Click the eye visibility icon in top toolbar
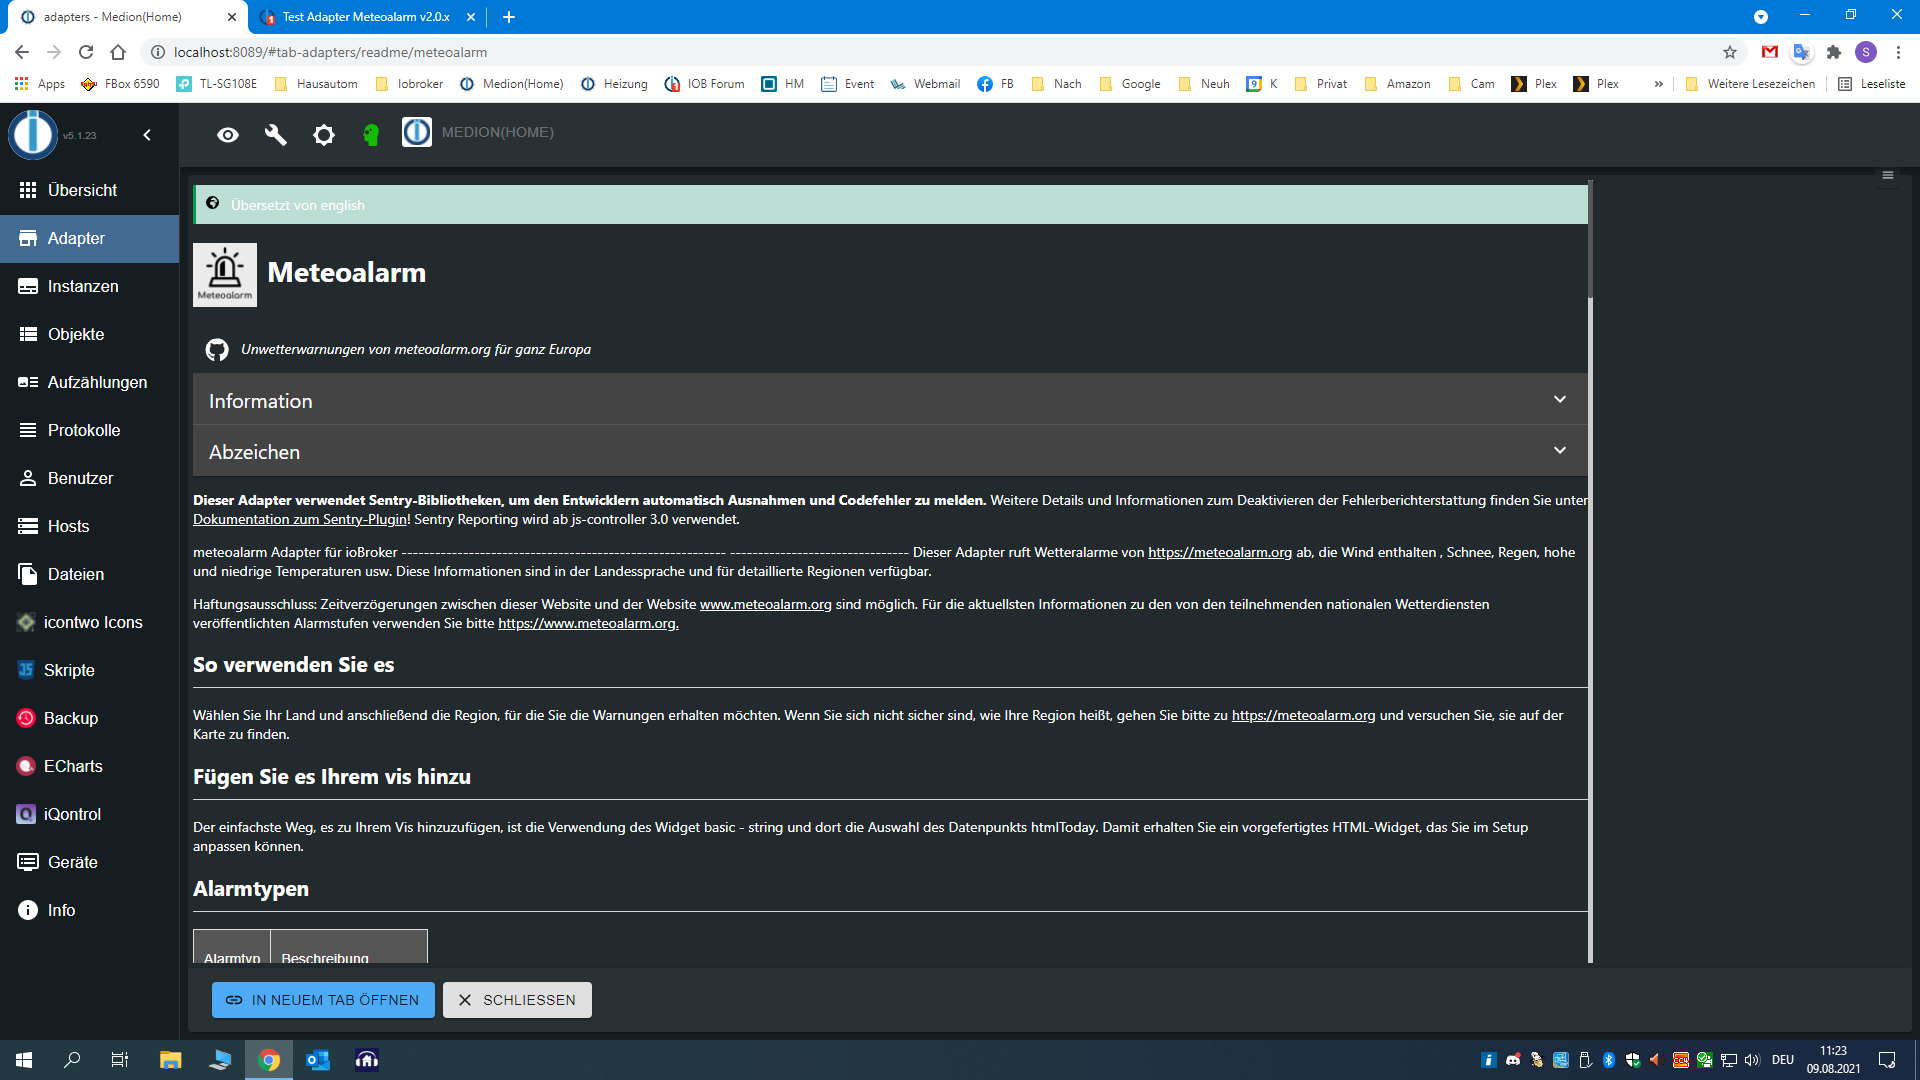The image size is (1920, 1080). pos(228,134)
